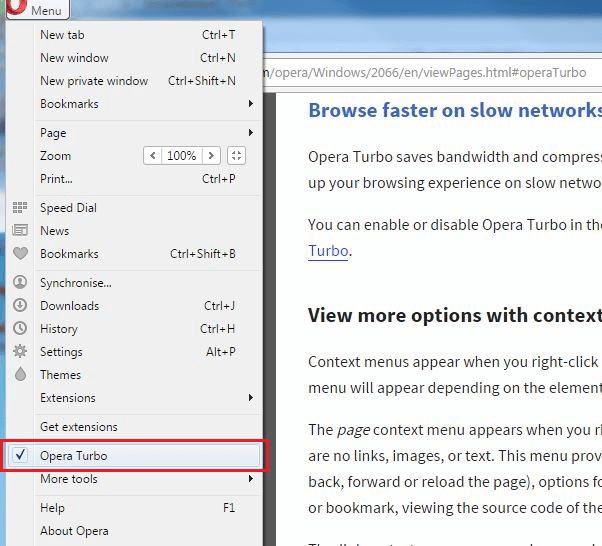Follow the Turbo link in the page
The image size is (602, 546).
[x=328, y=251]
